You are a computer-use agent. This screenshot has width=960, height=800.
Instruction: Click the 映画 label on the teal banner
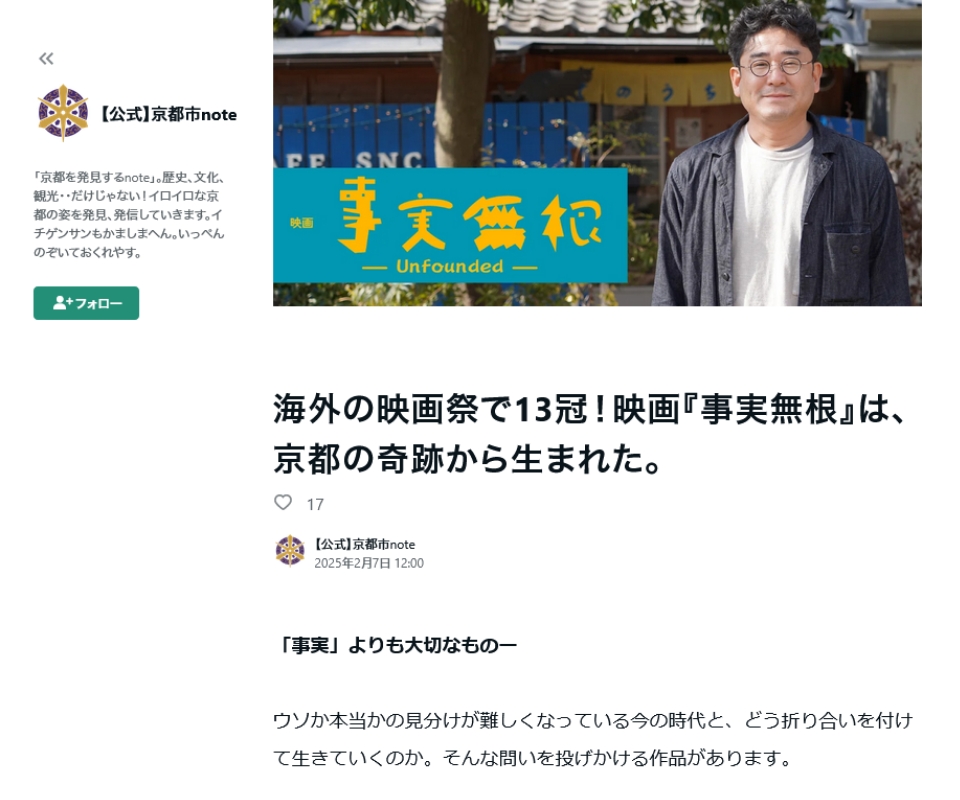coord(302,223)
